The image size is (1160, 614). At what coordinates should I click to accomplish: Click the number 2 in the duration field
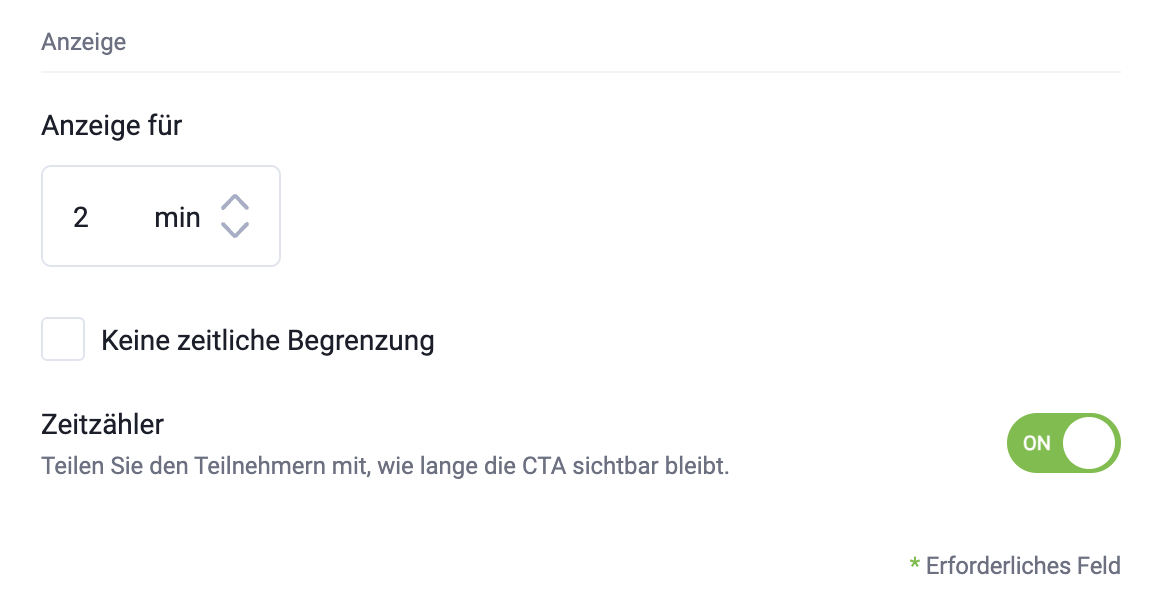[81, 217]
